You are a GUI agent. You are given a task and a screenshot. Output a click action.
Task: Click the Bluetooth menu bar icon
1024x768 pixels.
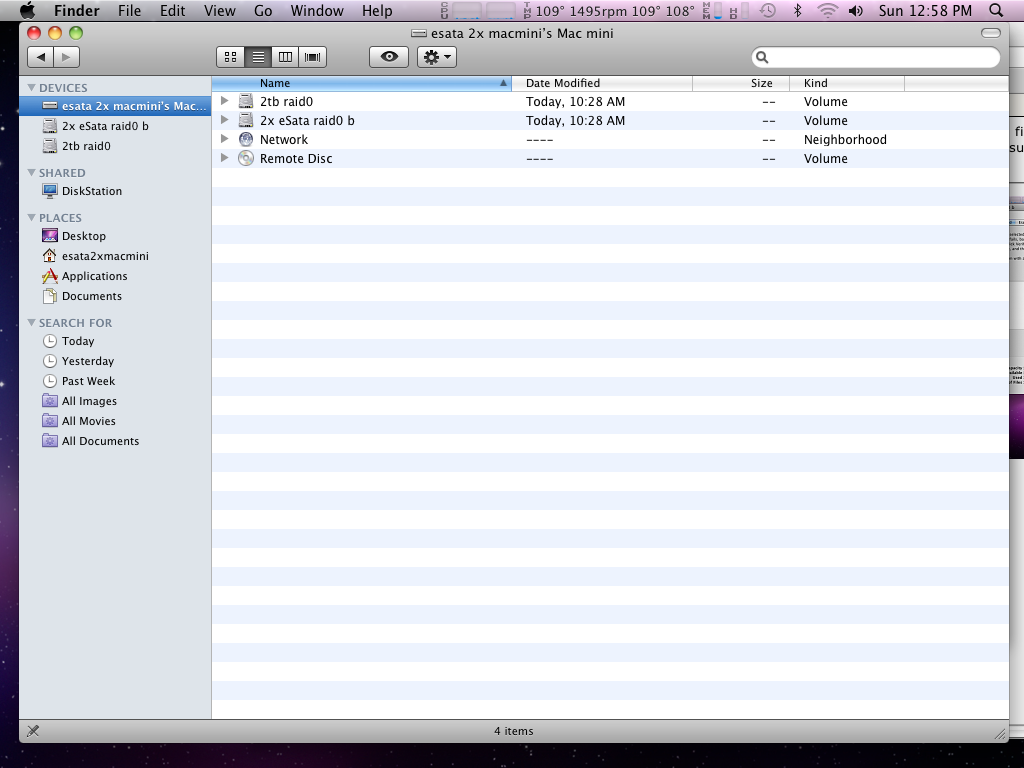point(797,10)
